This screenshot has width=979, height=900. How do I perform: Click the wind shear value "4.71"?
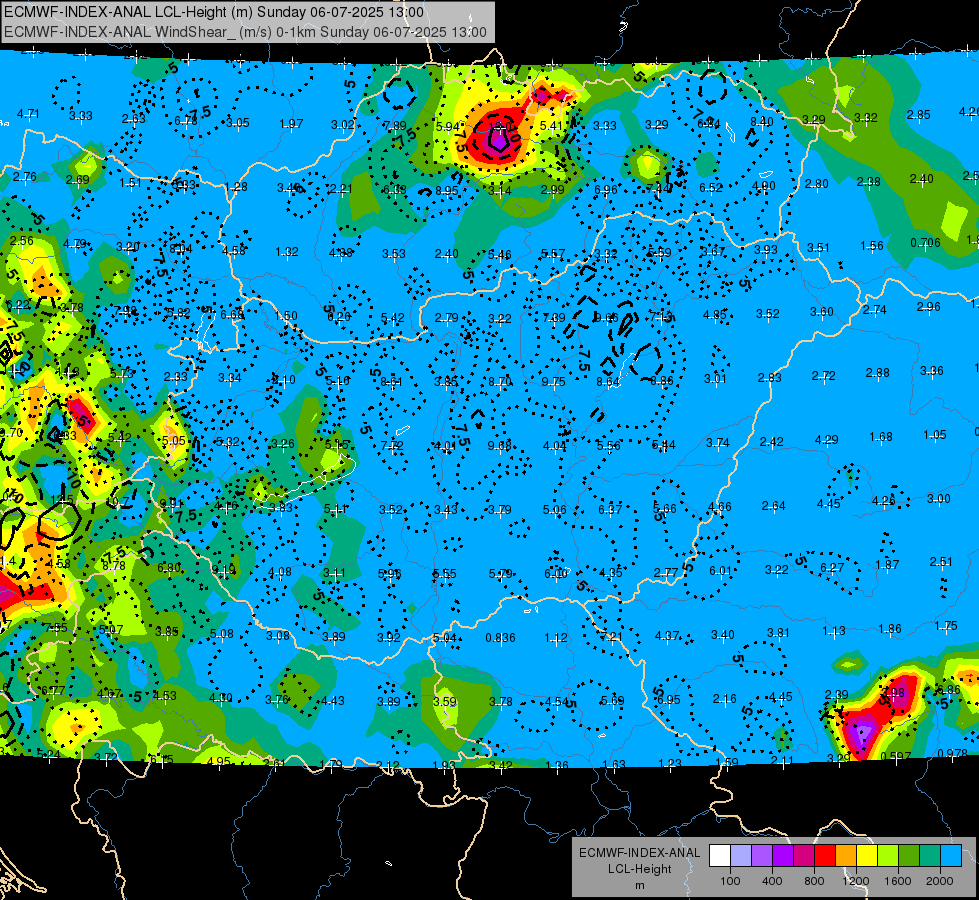pyautogui.click(x=28, y=114)
